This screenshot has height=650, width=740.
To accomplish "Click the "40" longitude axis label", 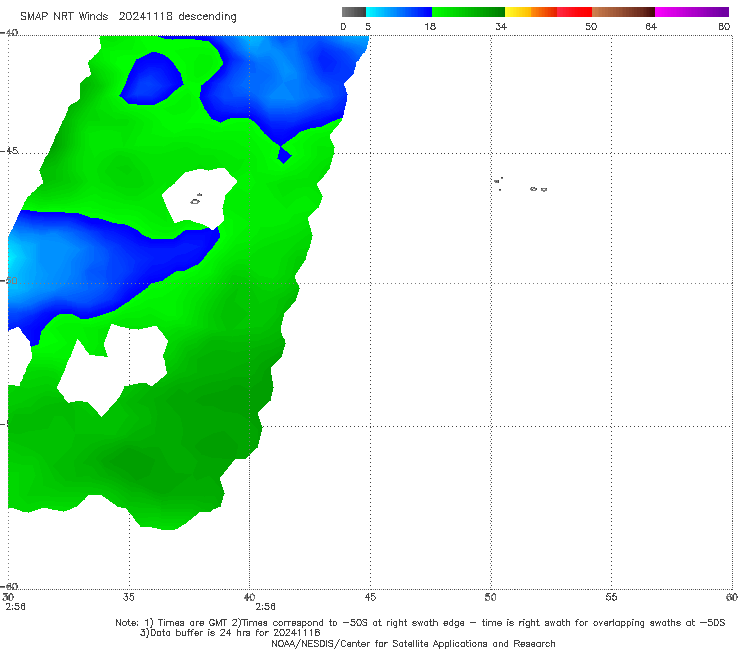I will pyautogui.click(x=249, y=597).
